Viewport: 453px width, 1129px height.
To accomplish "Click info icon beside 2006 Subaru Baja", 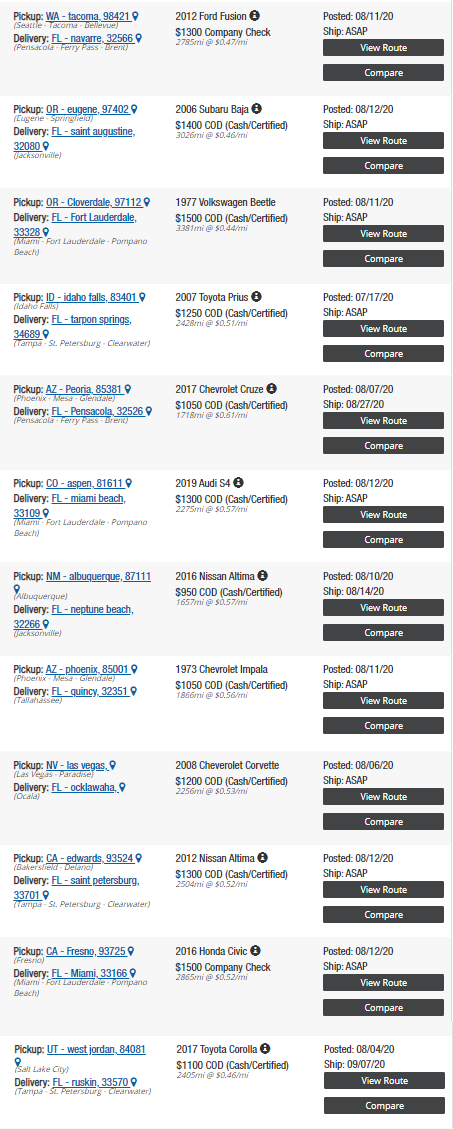I will pos(256,109).
